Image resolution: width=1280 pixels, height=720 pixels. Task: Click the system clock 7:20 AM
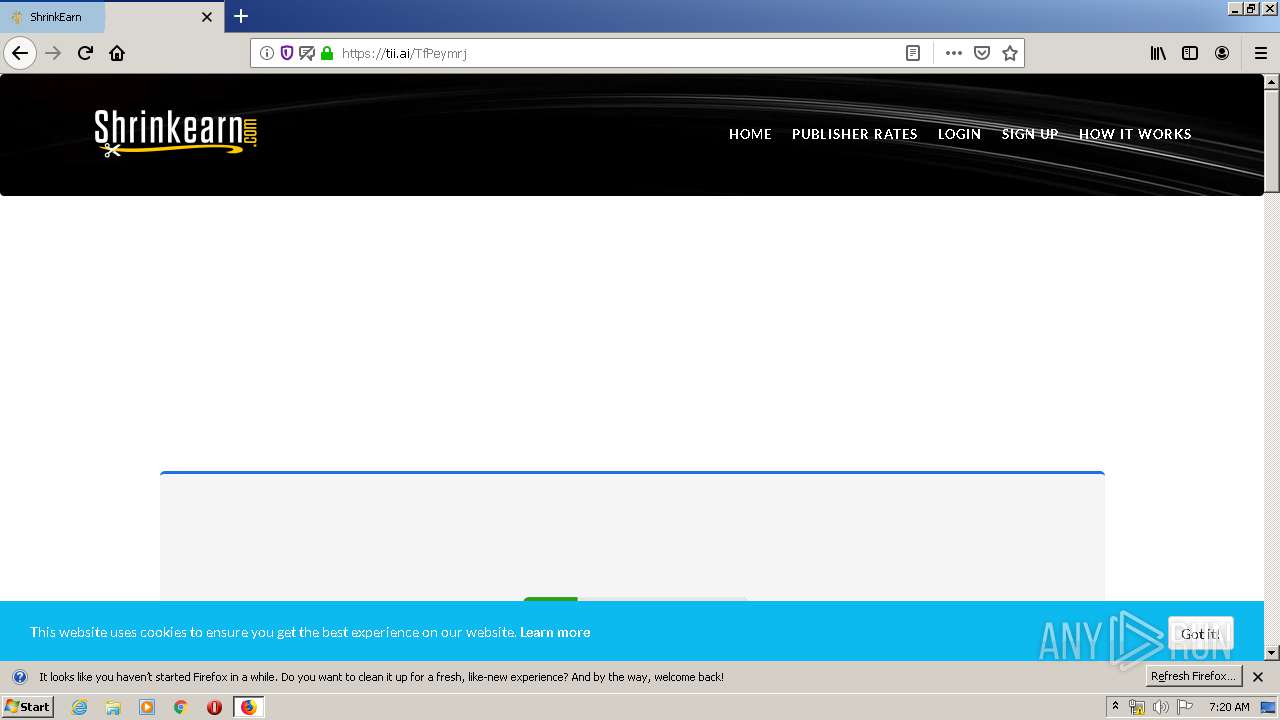[1229, 707]
